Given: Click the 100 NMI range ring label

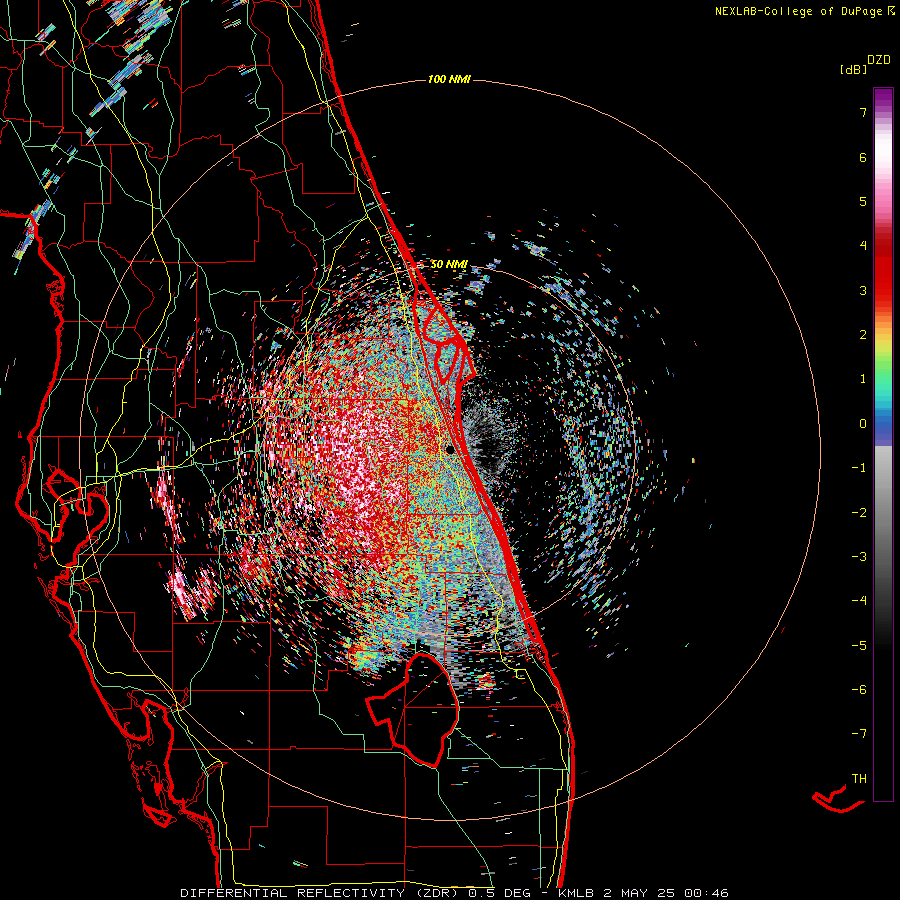Looking at the screenshot, I should [449, 79].
